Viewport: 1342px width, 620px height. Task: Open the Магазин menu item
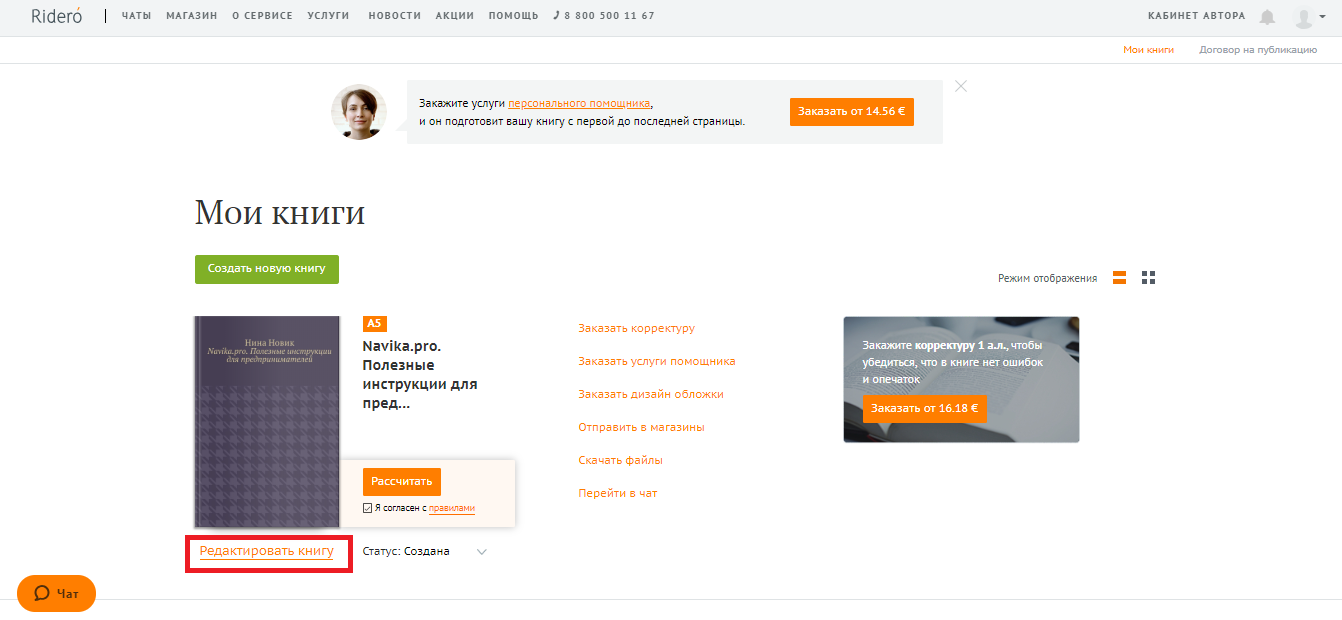coord(191,16)
